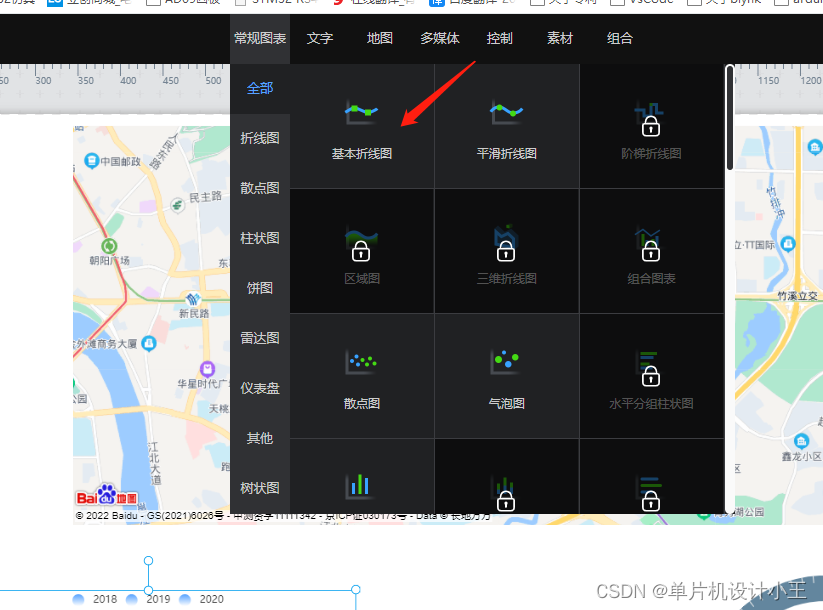Click the 新民路 station icon on map

(x=193, y=299)
